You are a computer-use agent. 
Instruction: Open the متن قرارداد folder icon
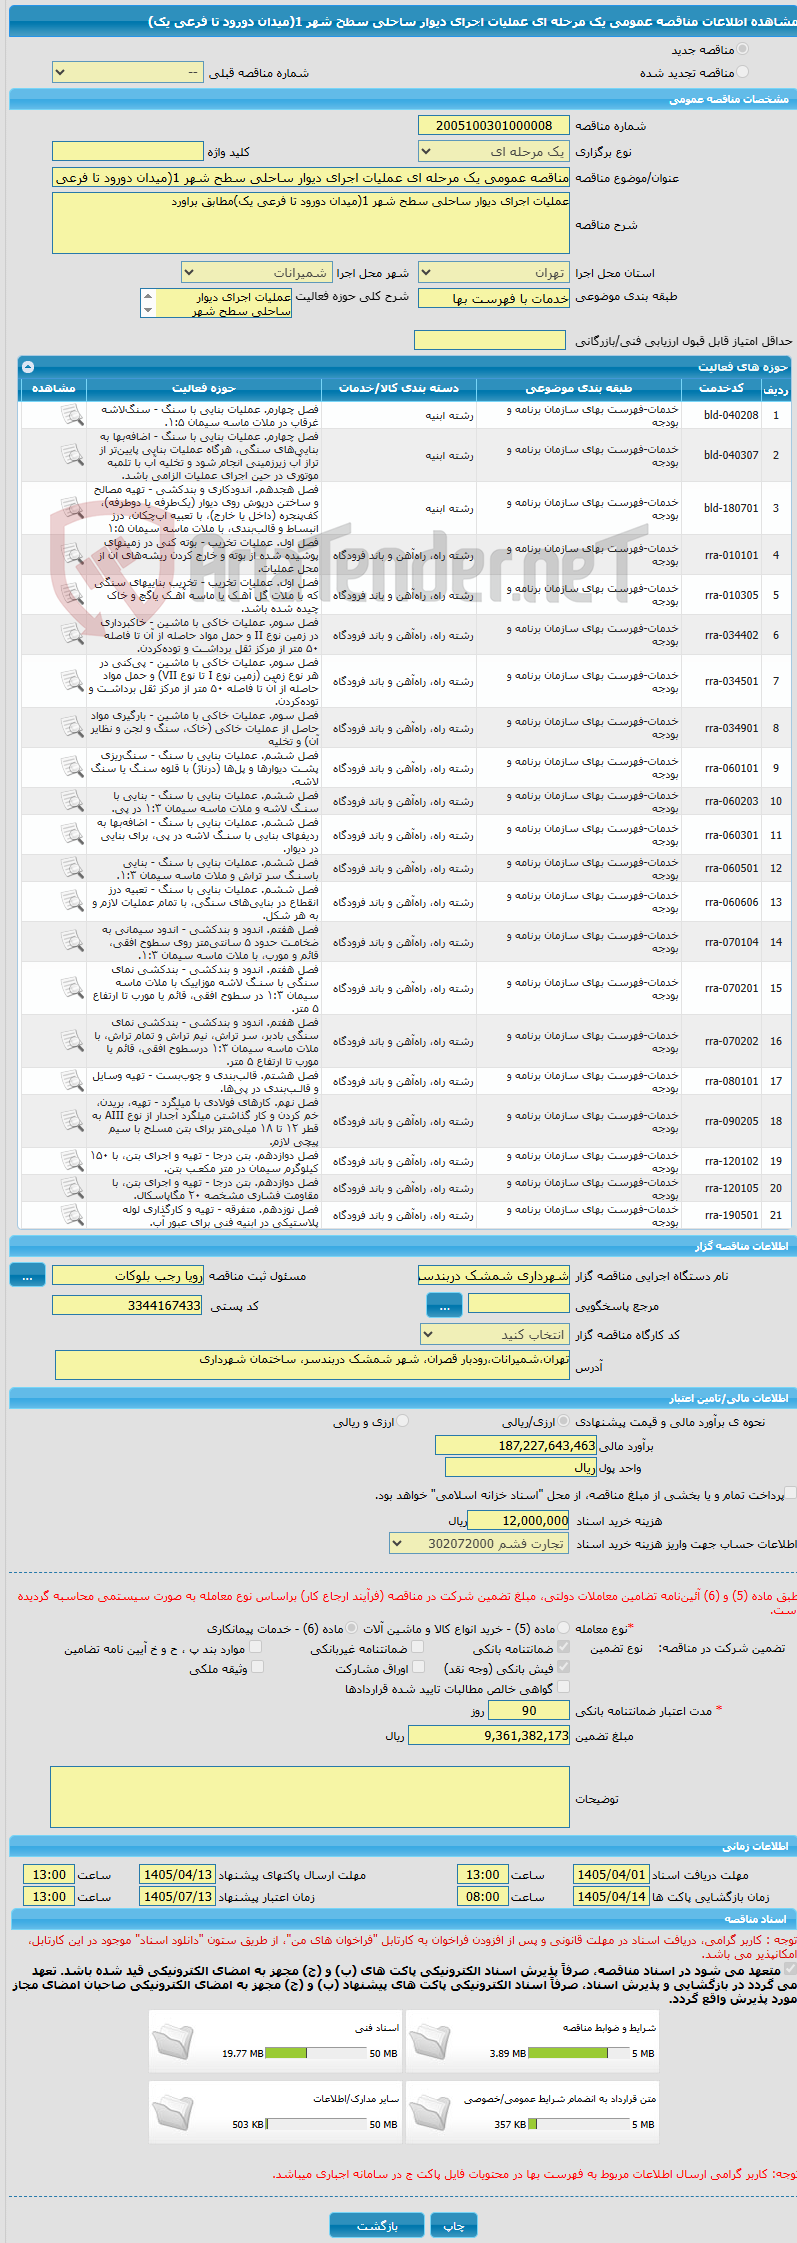430,2113
